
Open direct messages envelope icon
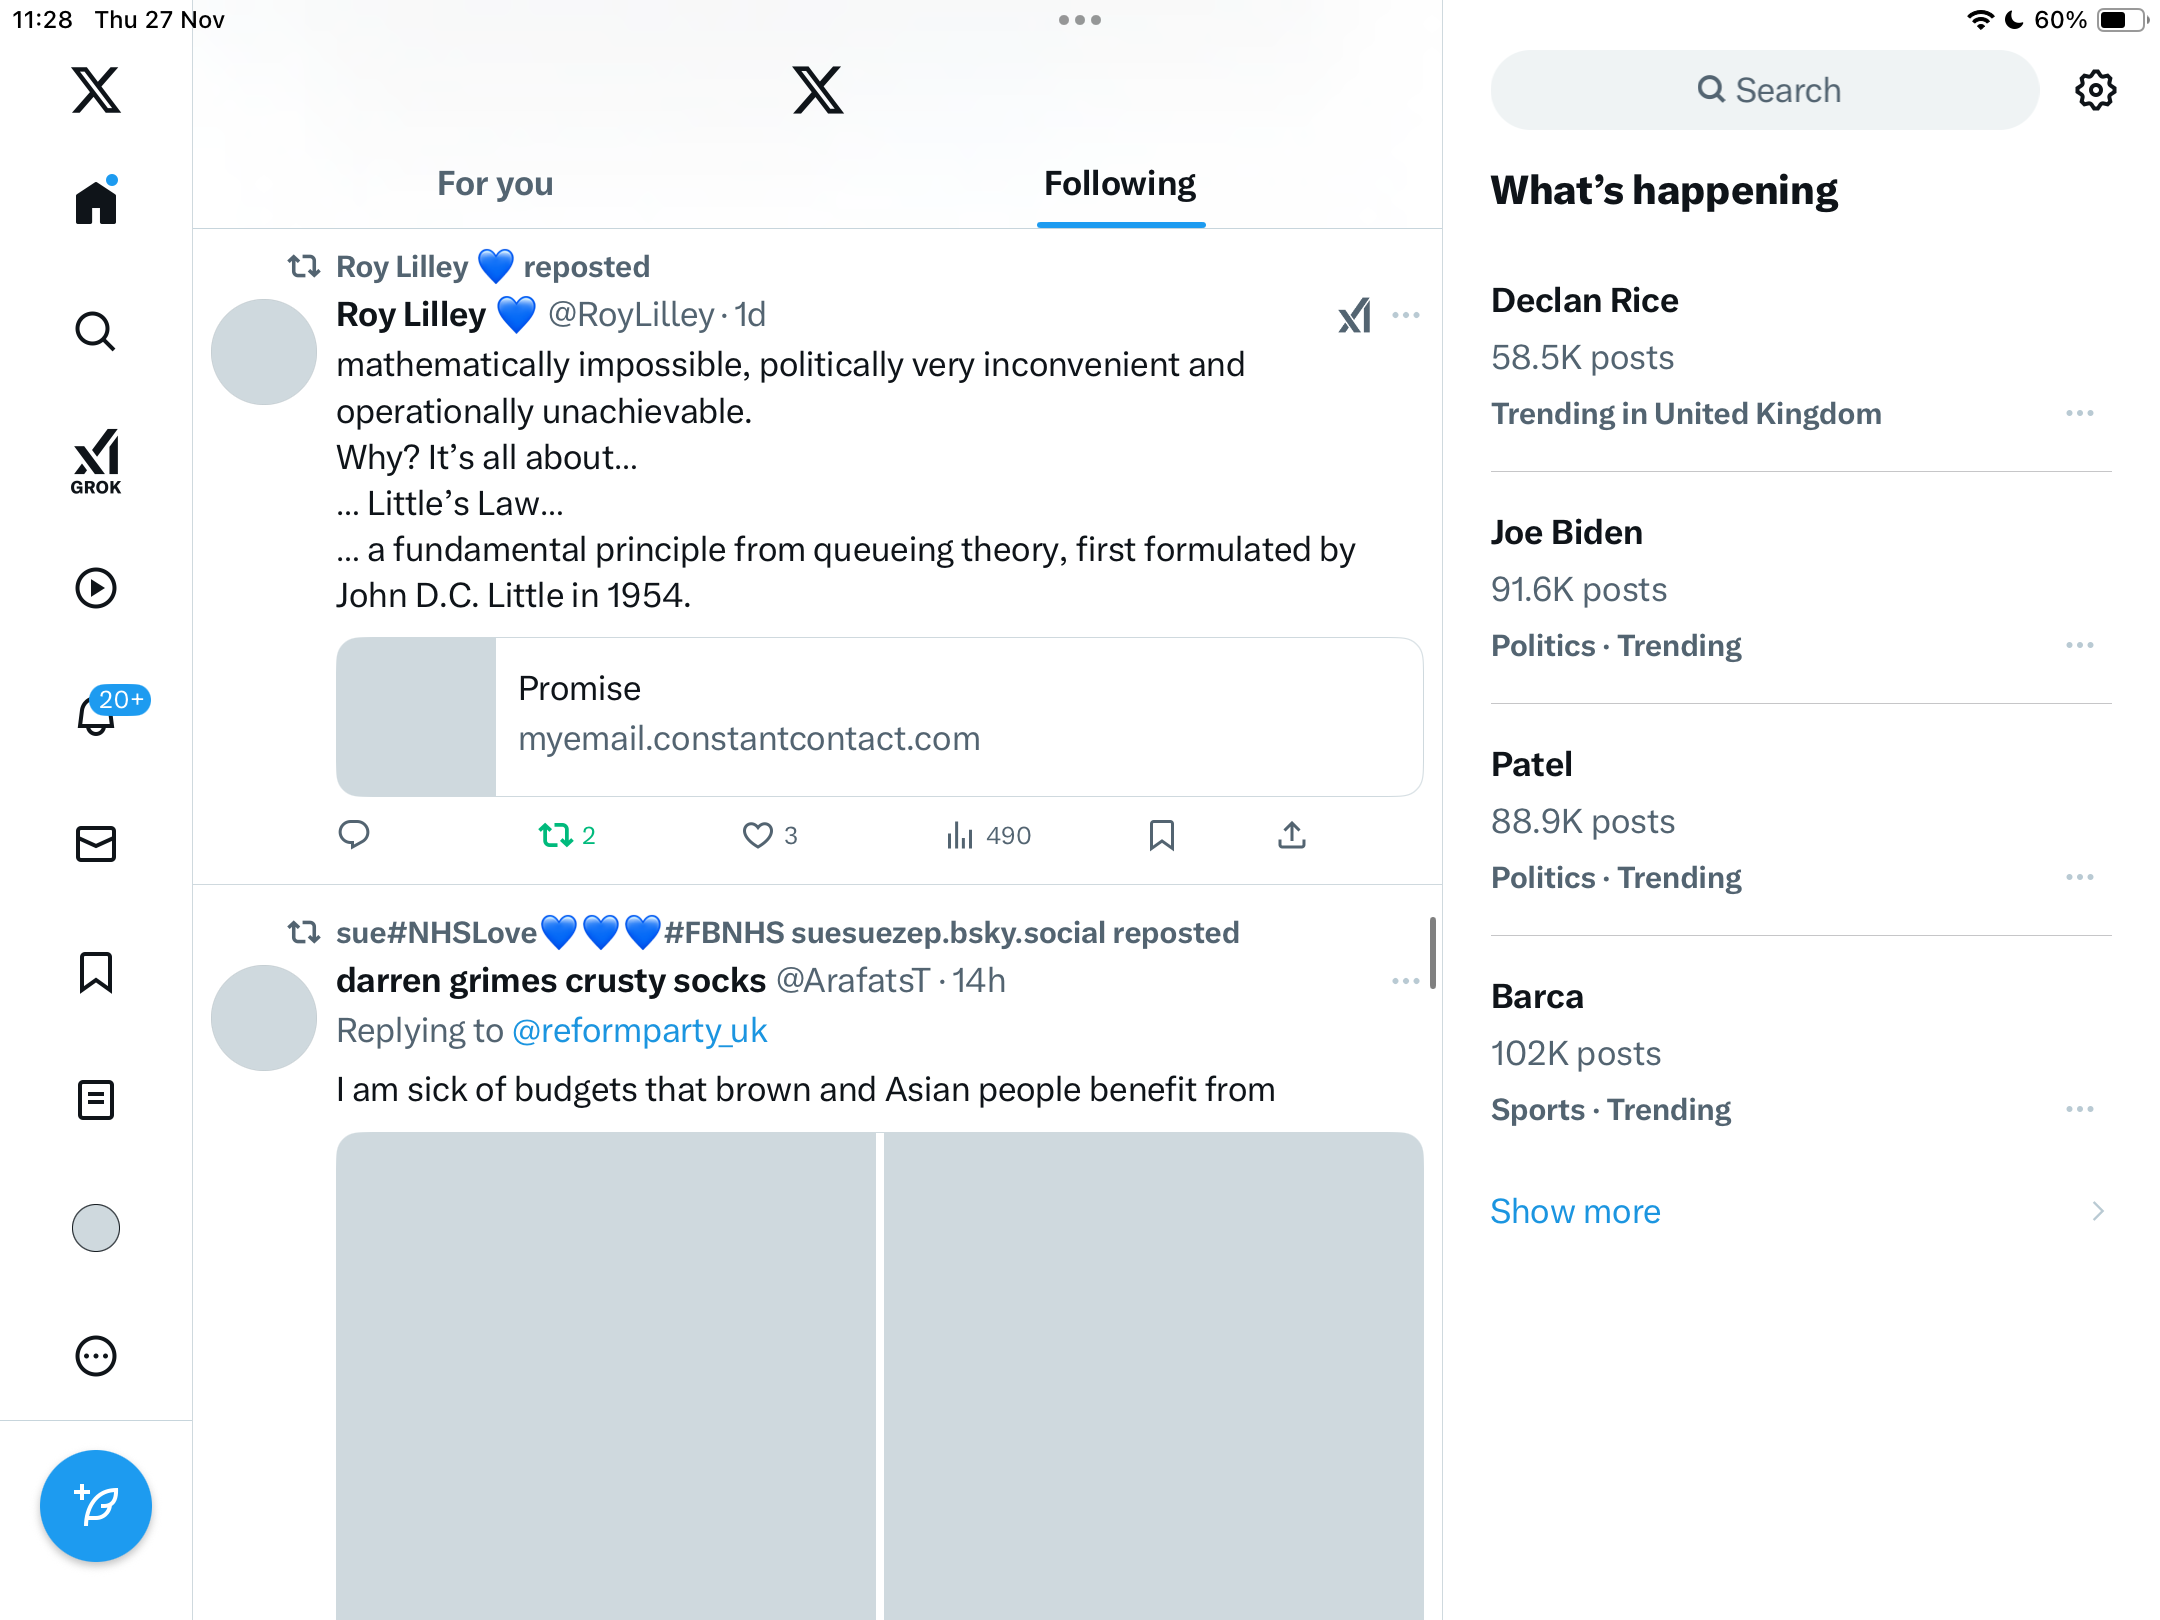click(96, 844)
